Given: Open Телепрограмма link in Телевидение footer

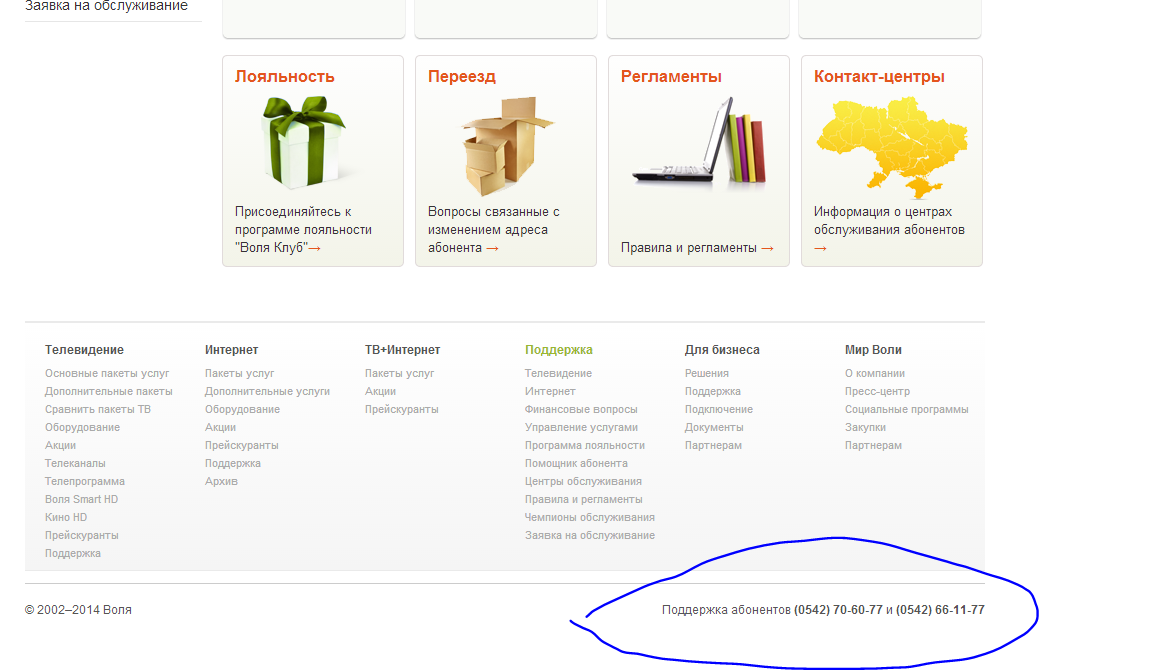Looking at the screenshot, I should [x=85, y=481].
